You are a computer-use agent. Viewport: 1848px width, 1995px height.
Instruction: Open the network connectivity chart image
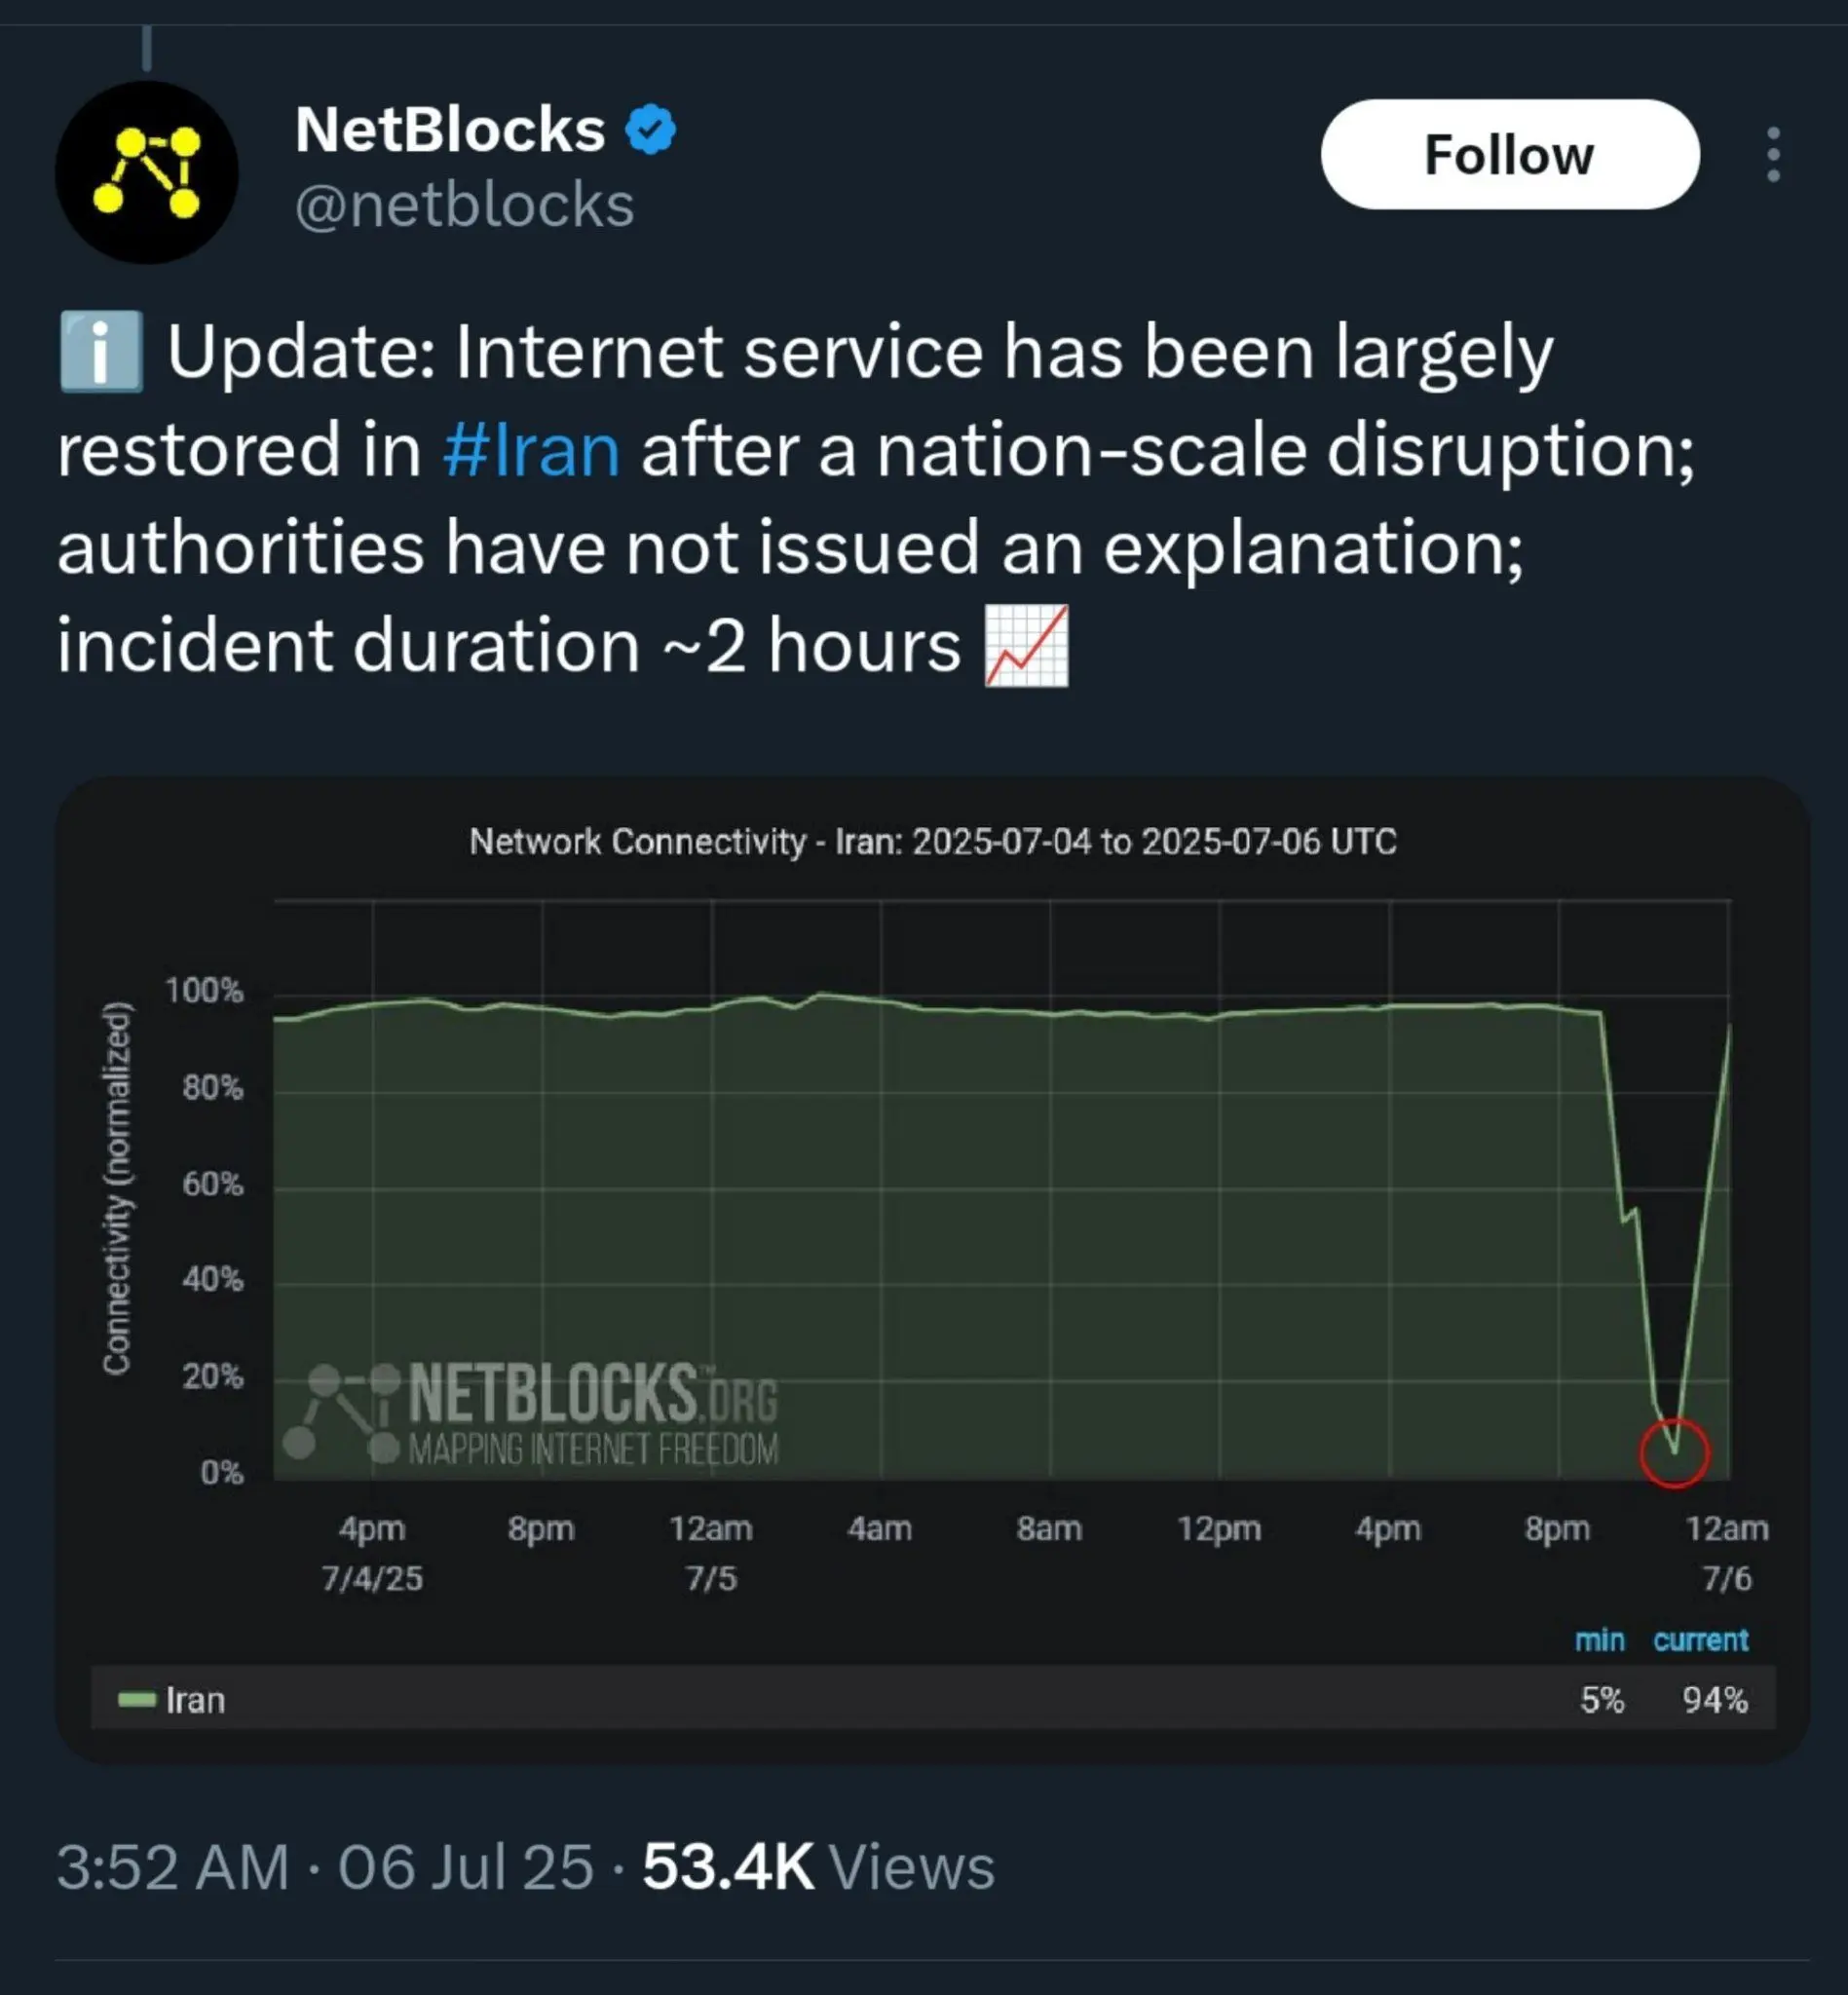932,1270
